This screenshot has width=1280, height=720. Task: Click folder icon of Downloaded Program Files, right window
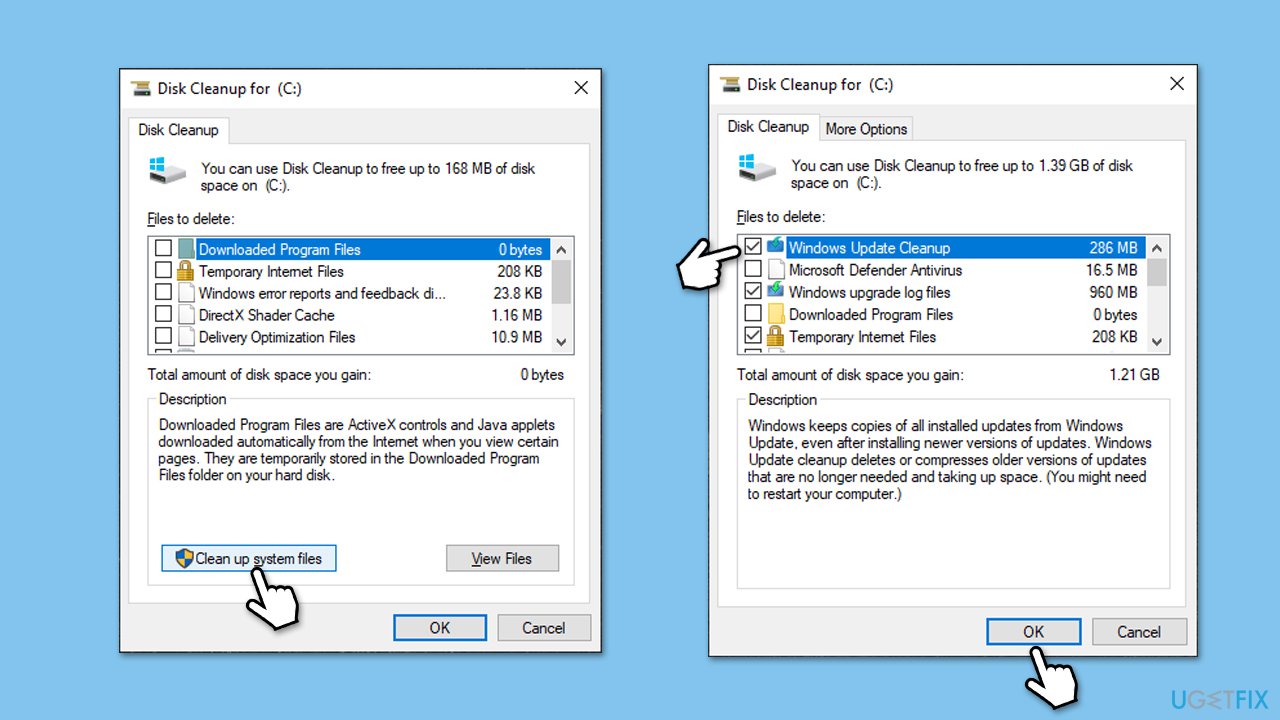tap(776, 314)
